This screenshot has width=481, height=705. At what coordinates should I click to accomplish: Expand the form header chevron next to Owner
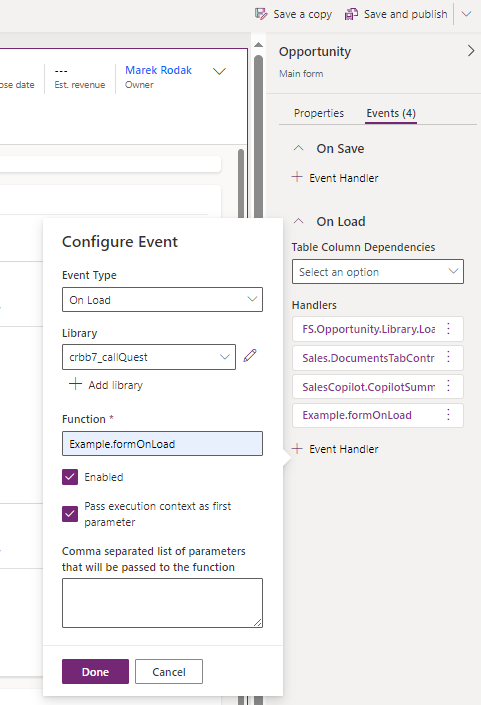point(219,71)
